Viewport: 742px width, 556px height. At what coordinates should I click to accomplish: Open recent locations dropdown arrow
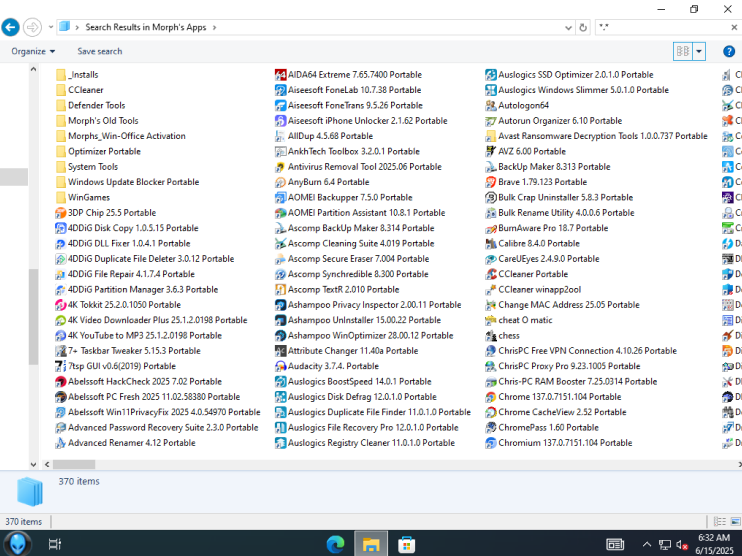click(51, 27)
